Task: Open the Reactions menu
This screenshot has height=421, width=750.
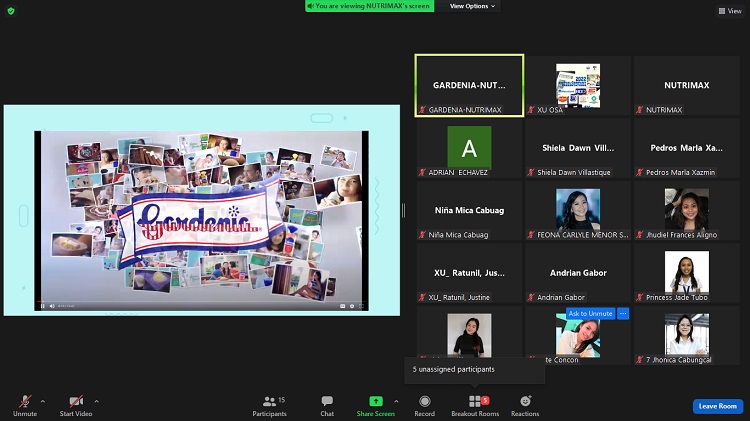Action: (525, 405)
